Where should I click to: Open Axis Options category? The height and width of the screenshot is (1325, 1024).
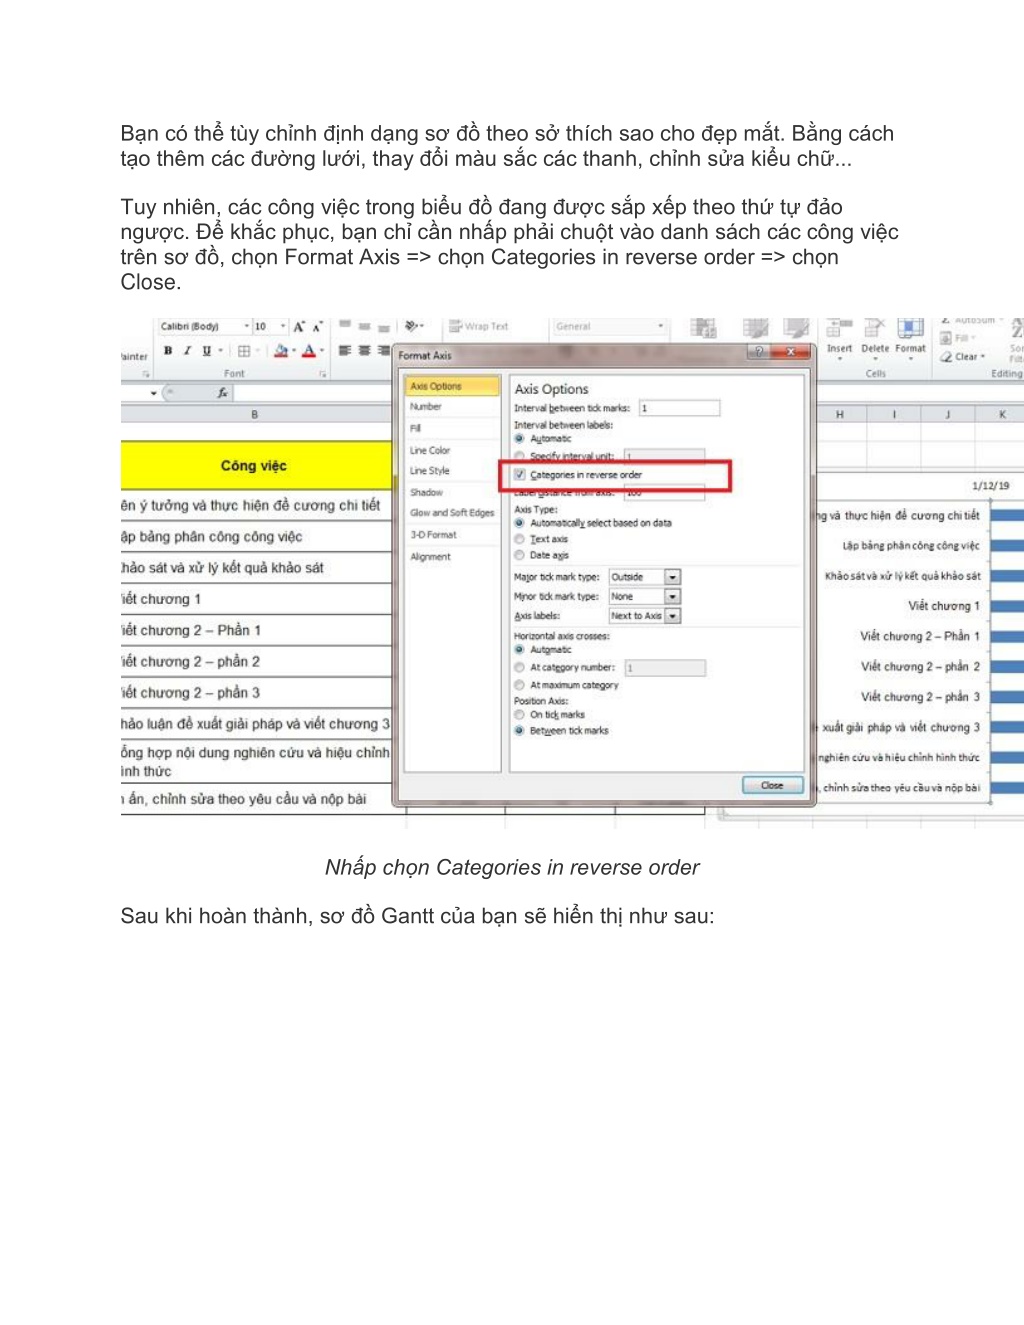coord(452,386)
